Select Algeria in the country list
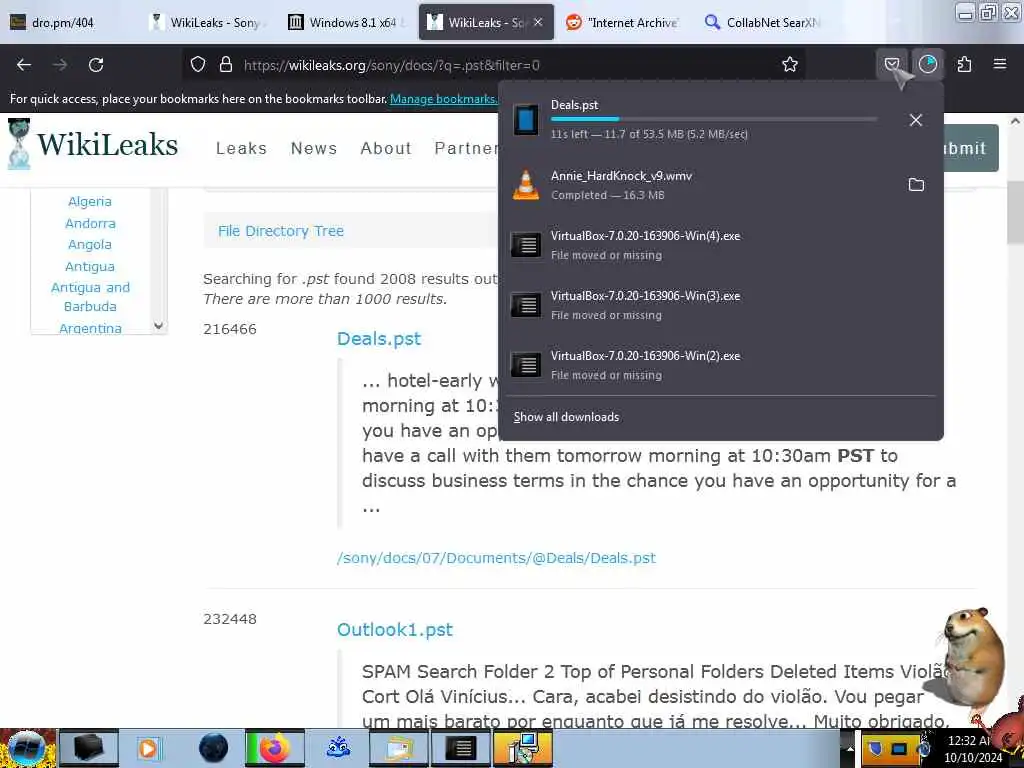 (90, 202)
